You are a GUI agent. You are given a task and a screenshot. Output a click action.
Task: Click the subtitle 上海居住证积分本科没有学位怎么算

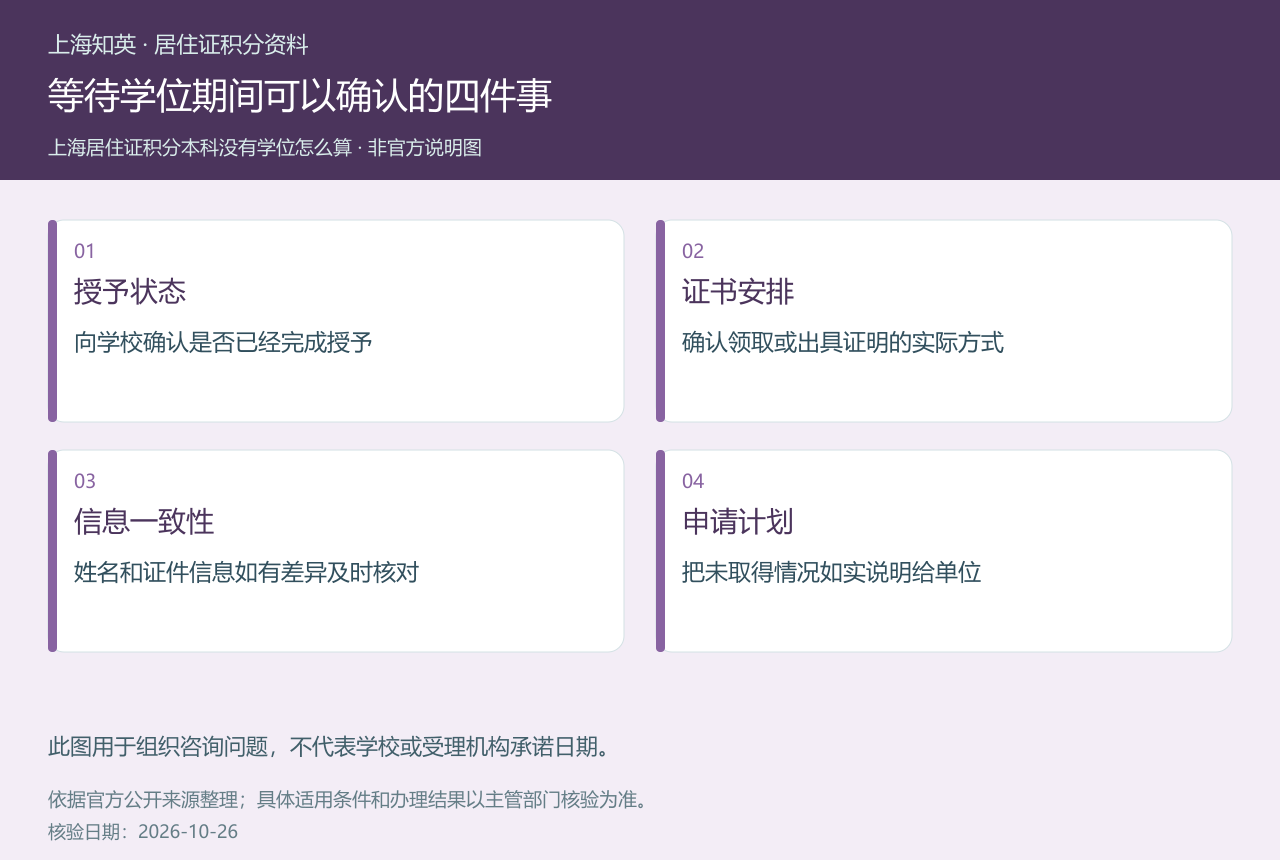coord(200,148)
